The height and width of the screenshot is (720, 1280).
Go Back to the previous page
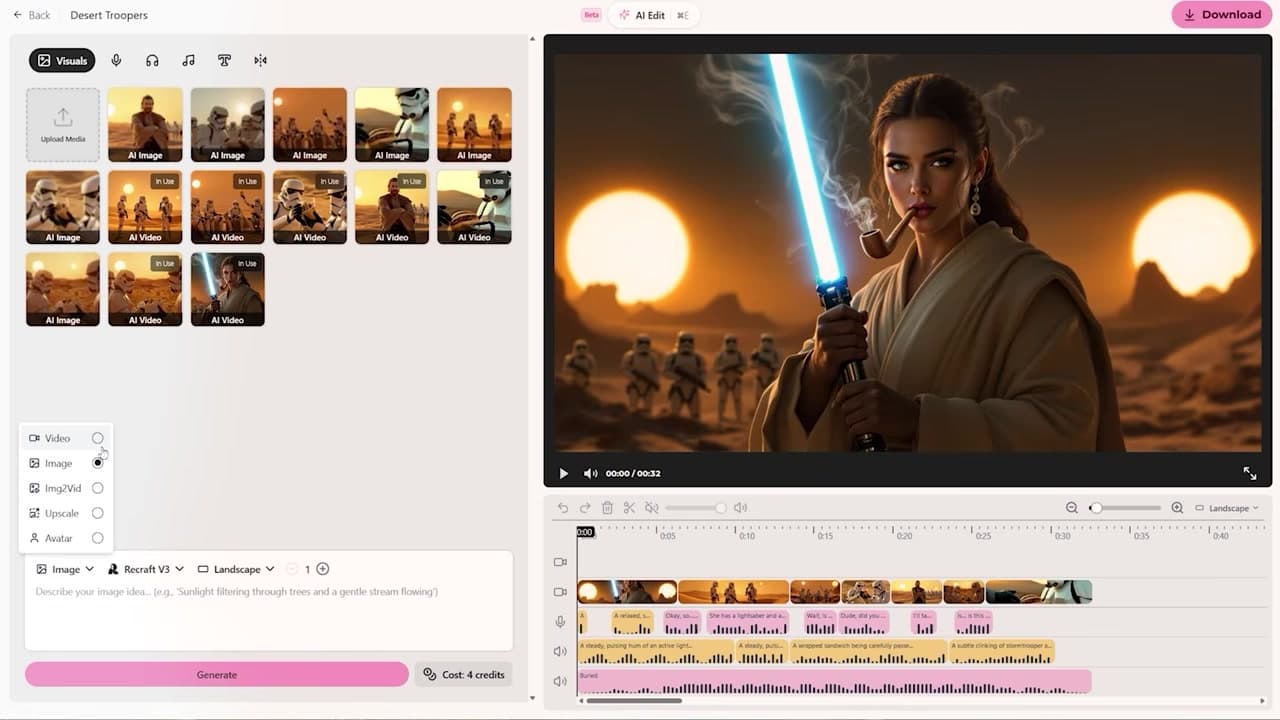click(x=31, y=15)
